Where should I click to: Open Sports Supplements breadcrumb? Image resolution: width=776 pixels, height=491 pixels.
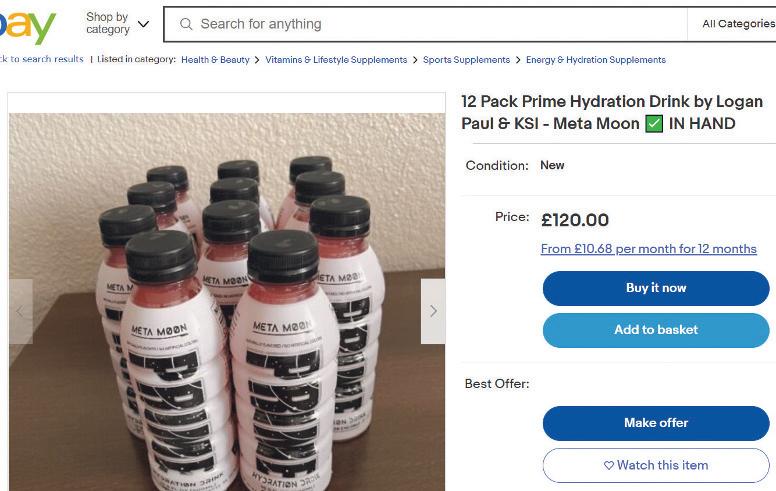pos(466,60)
